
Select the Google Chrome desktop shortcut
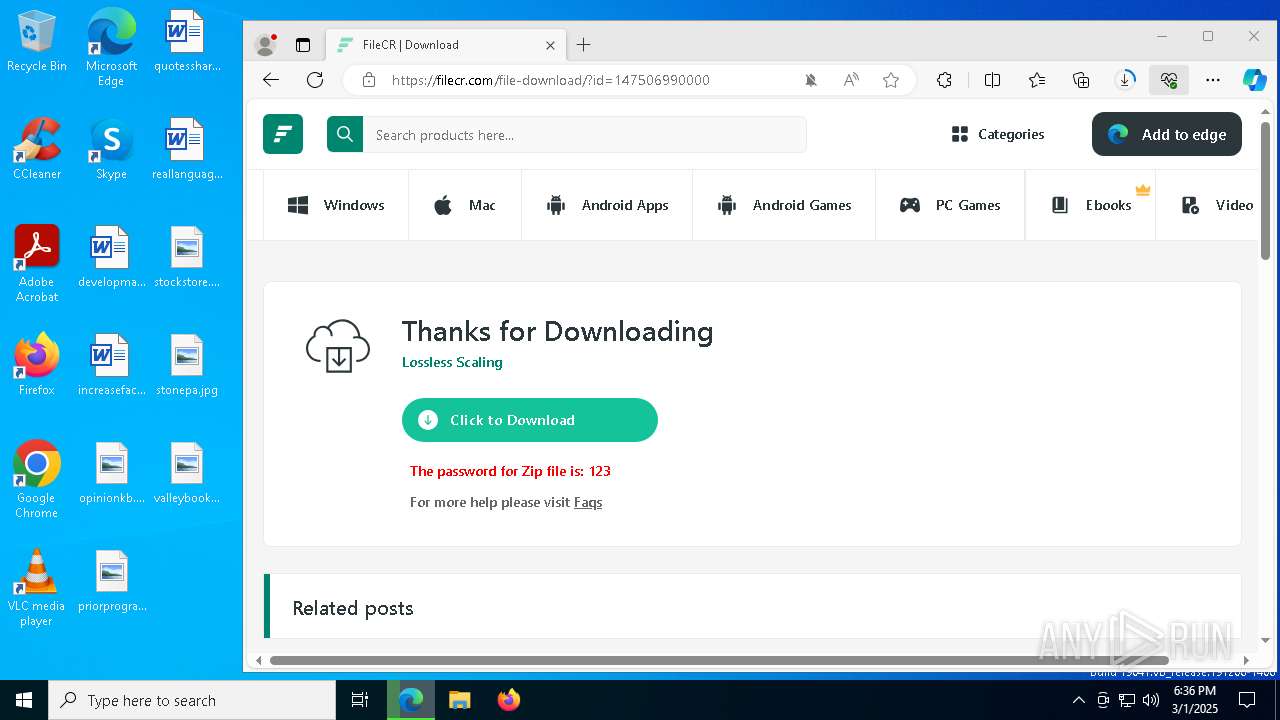(37, 480)
